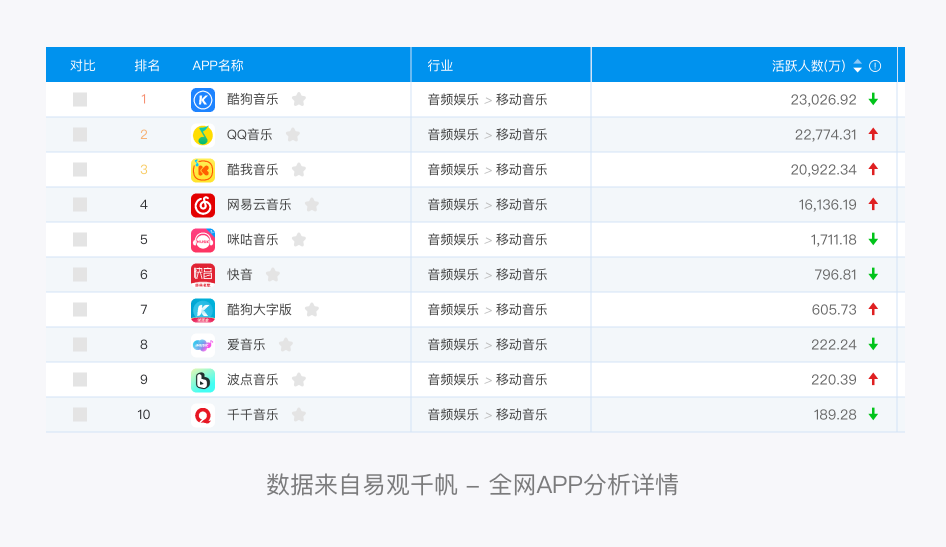Sort by 活跃人数(万) using sort arrows
The width and height of the screenshot is (946, 547).
pyautogui.click(x=857, y=66)
